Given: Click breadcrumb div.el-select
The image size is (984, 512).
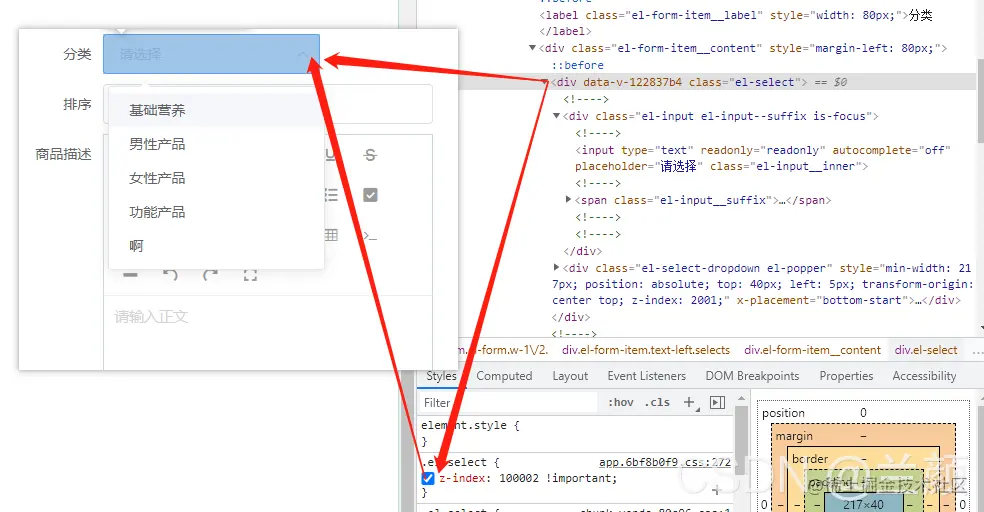Looking at the screenshot, I should pos(926,350).
